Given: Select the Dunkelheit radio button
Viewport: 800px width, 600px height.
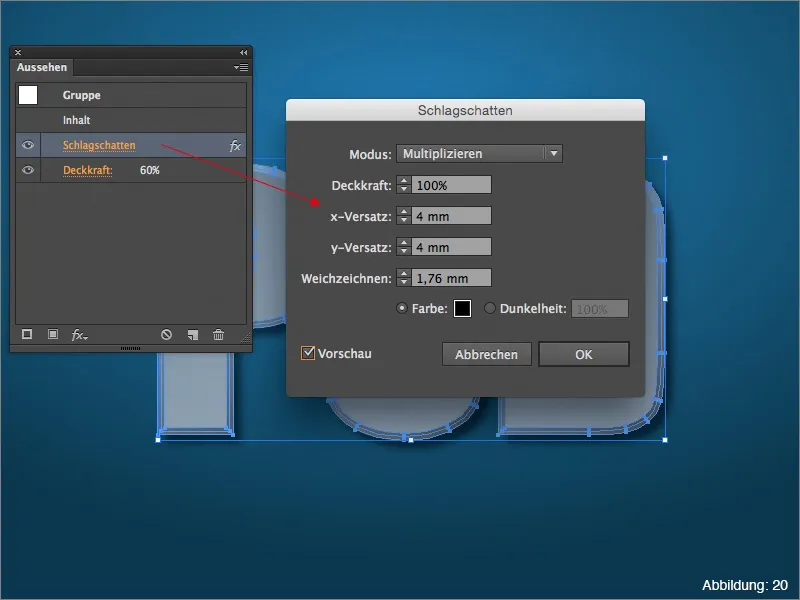Looking at the screenshot, I should (x=490, y=308).
